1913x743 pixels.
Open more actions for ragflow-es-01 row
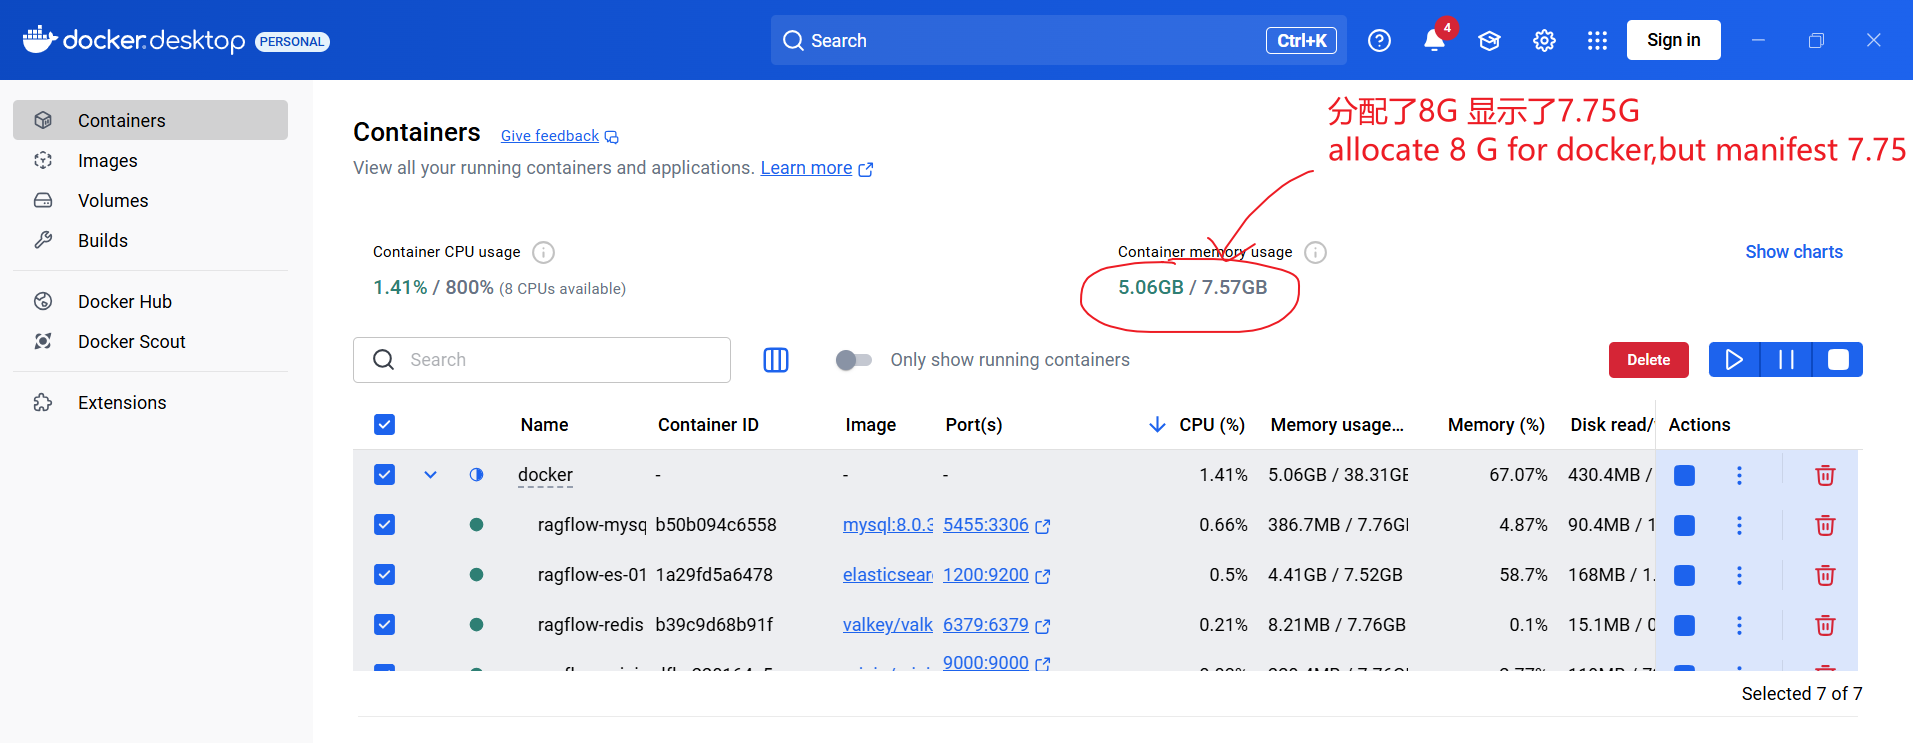(1739, 575)
